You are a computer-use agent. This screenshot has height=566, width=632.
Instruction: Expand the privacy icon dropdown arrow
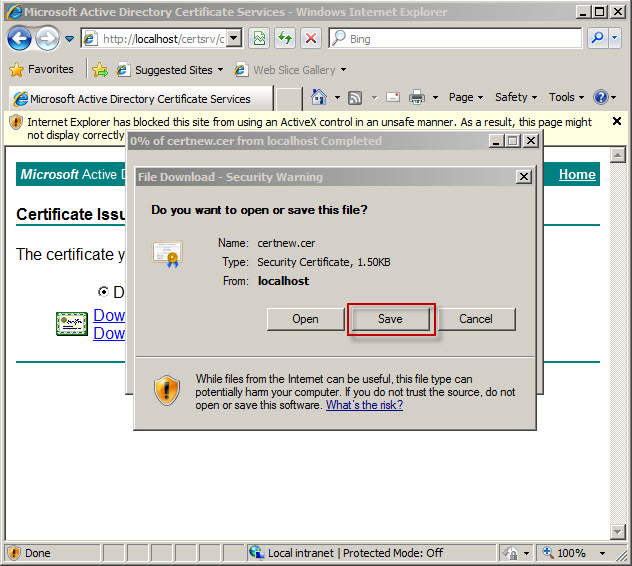point(526,554)
